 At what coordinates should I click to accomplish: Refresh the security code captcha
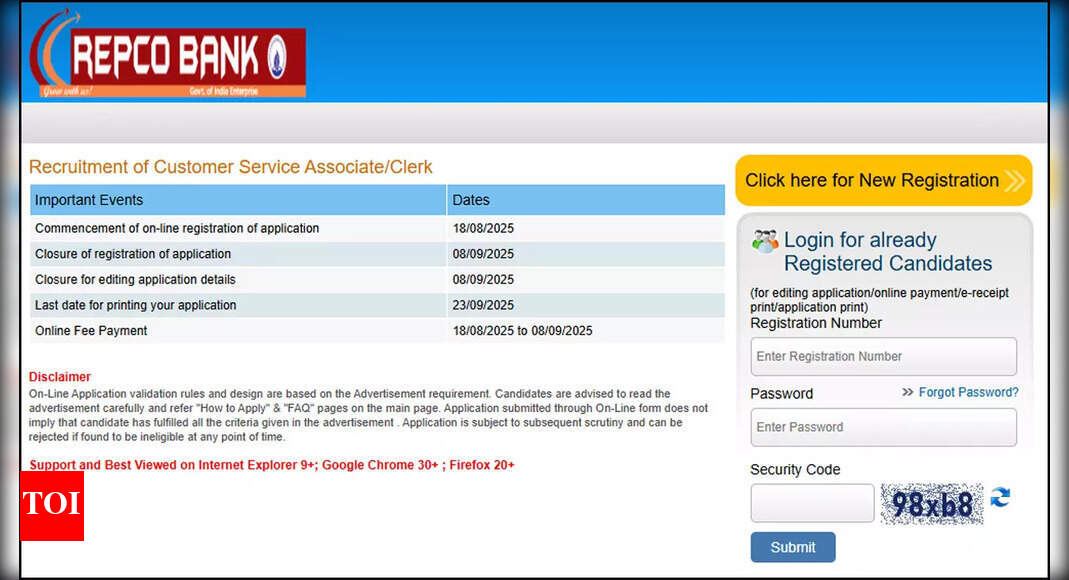(x=1000, y=497)
